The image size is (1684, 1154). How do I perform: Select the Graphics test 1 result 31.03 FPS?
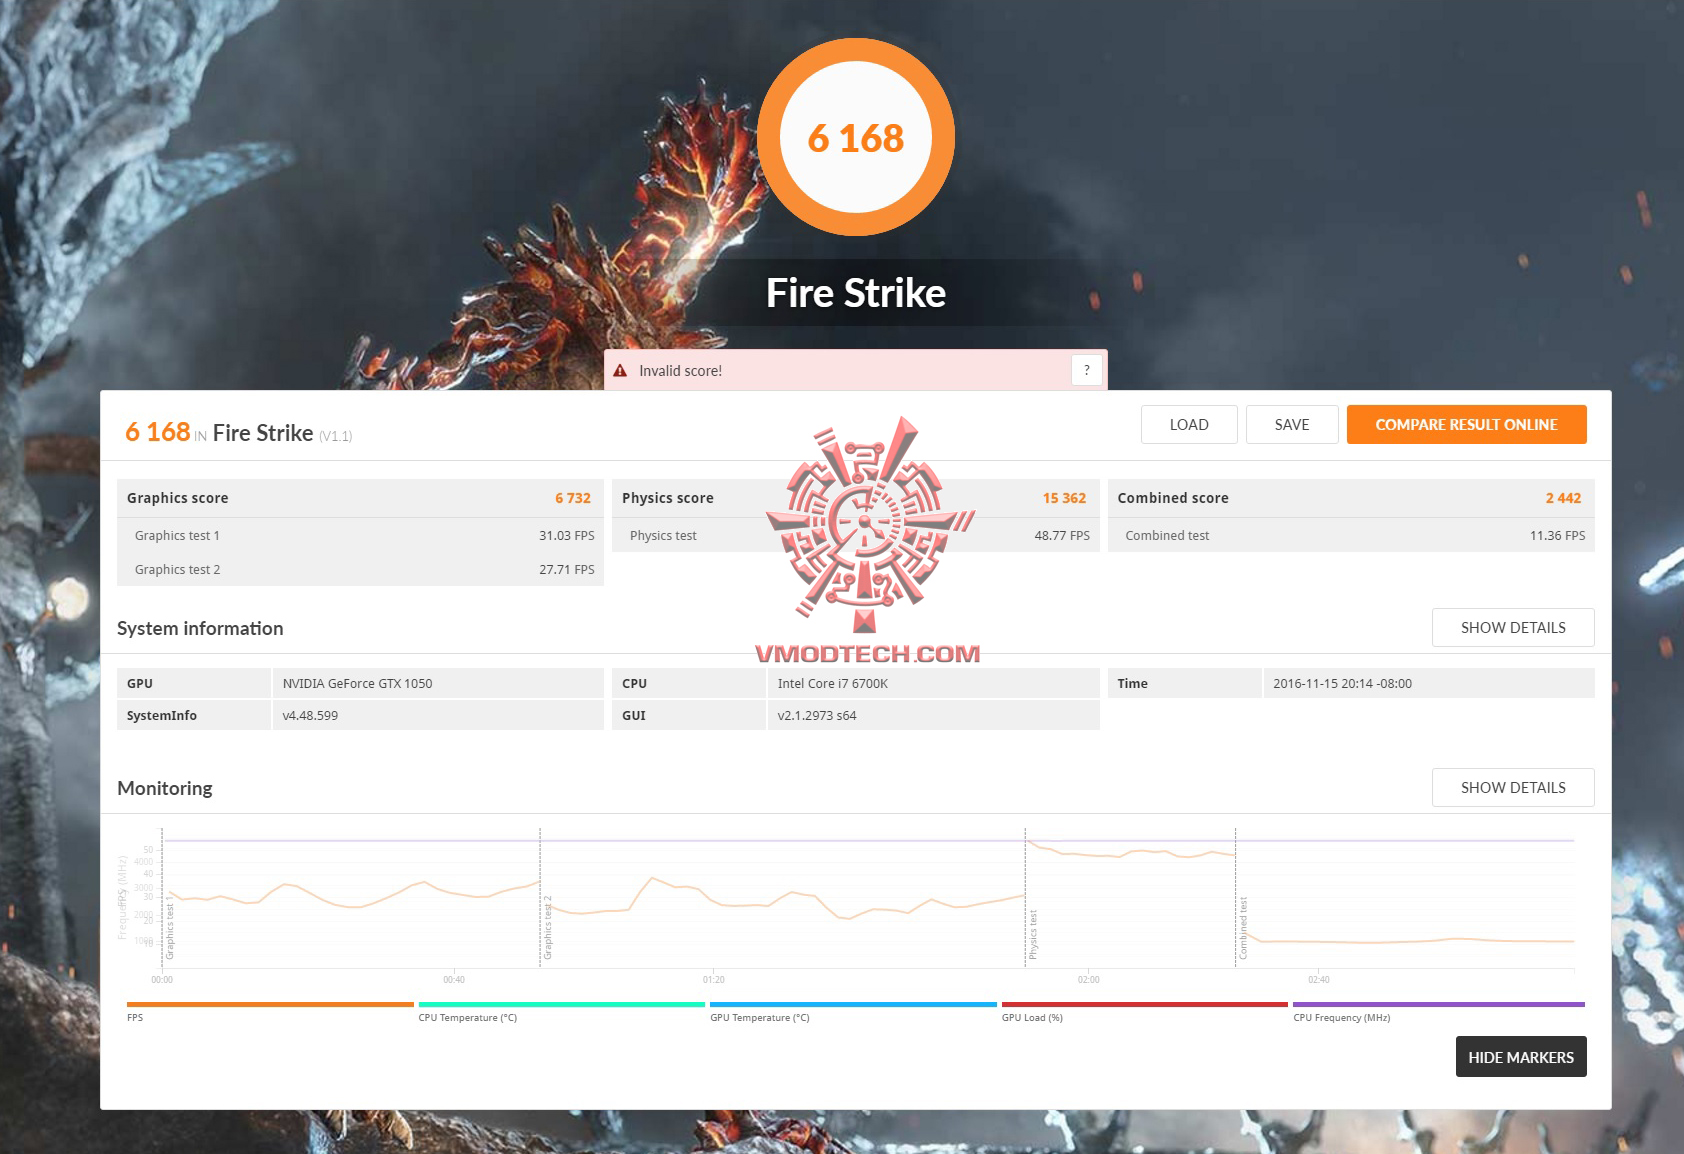(x=567, y=536)
